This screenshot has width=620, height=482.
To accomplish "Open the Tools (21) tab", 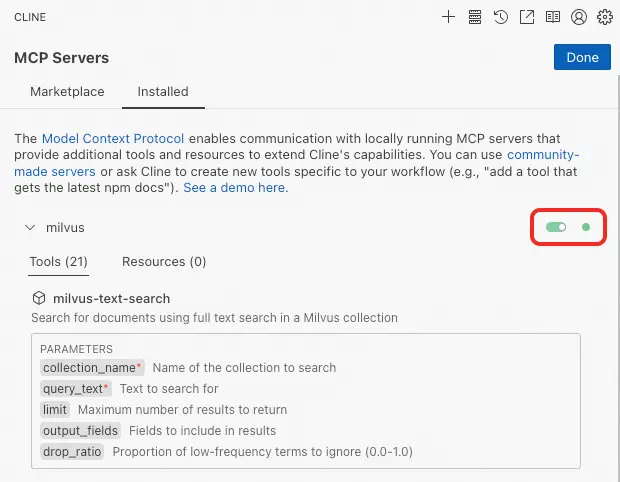I will tap(59, 262).
